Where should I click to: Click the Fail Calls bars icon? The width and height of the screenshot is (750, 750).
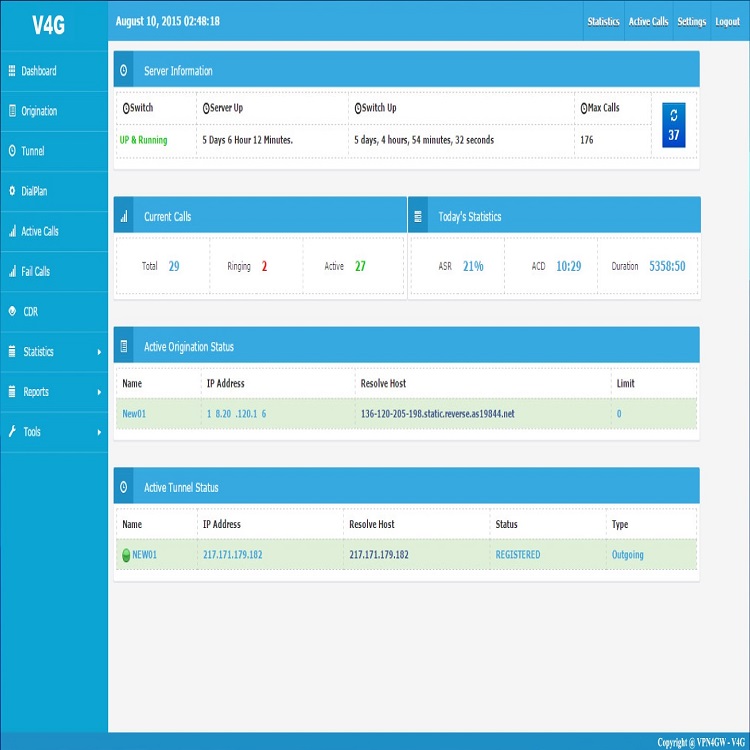[x=12, y=271]
